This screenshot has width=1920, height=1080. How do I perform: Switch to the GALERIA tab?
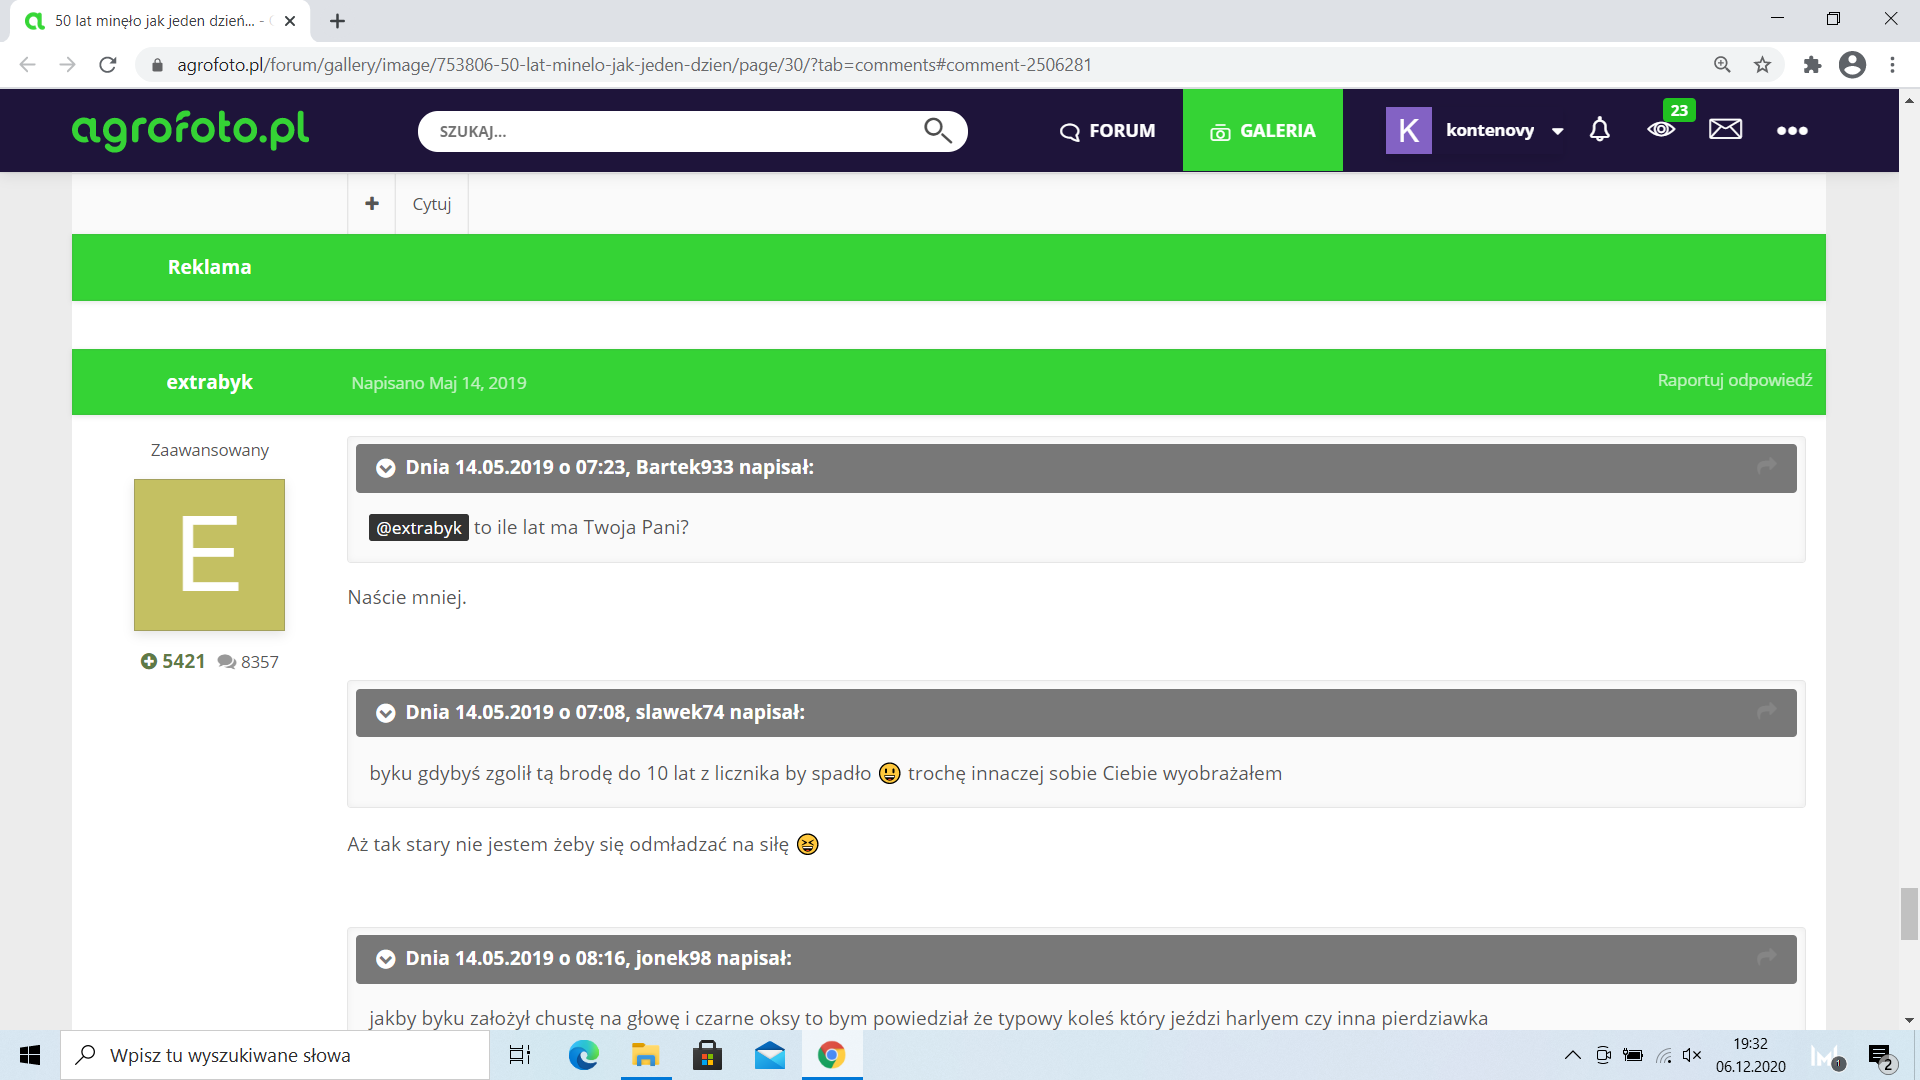1262,131
